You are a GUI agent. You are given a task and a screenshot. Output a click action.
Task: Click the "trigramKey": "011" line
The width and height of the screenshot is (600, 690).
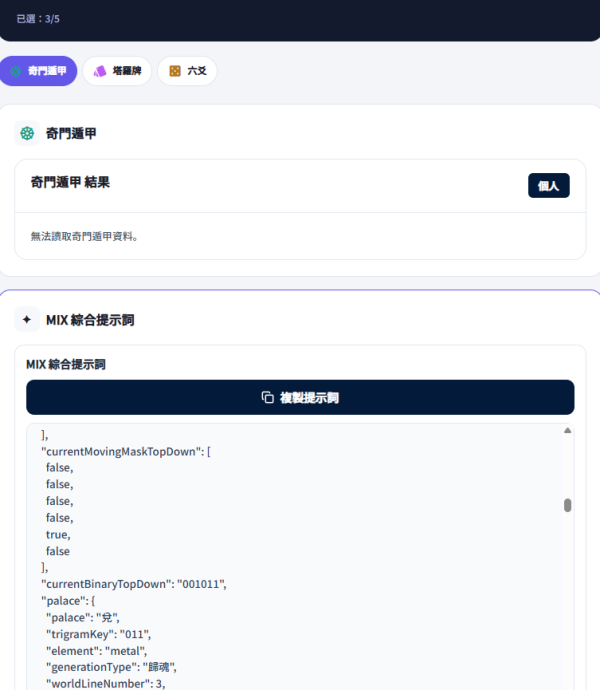pyautogui.click(x=99, y=634)
